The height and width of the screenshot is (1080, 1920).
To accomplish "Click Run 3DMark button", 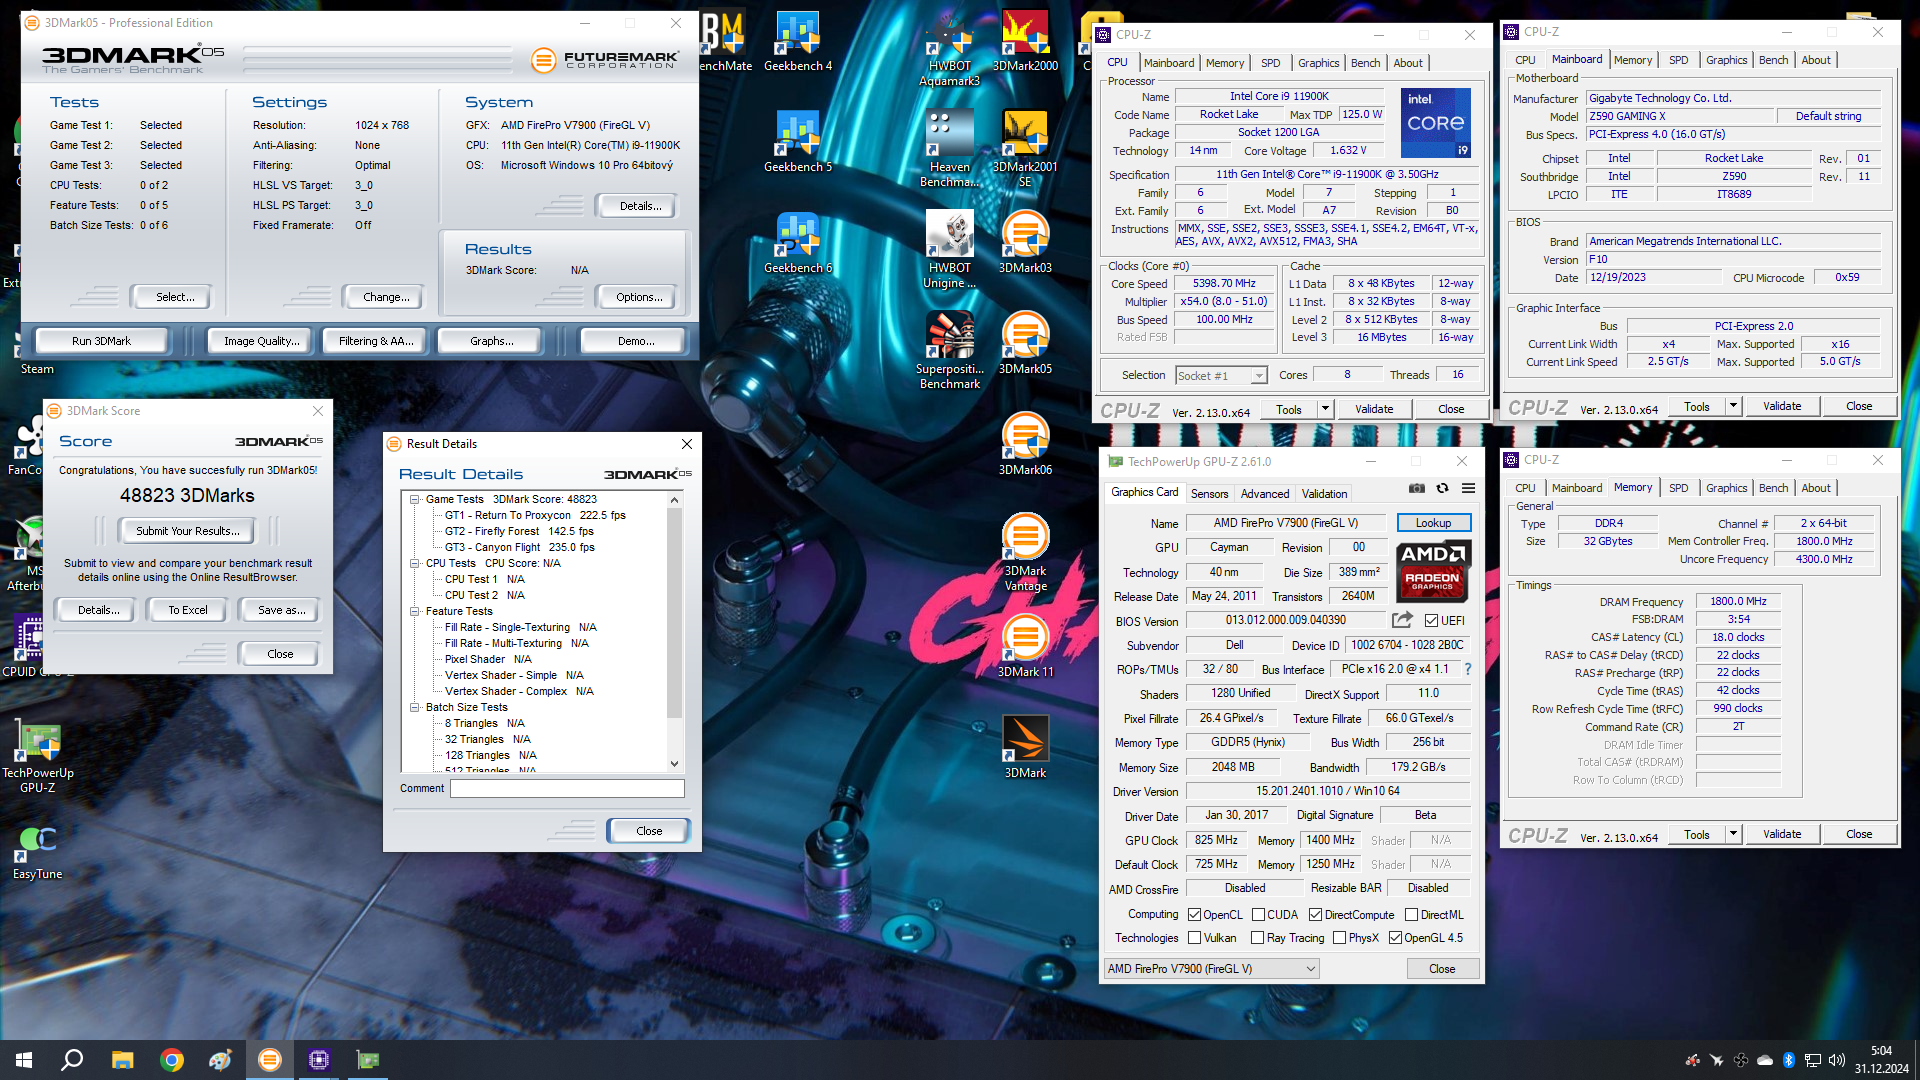I will (101, 341).
